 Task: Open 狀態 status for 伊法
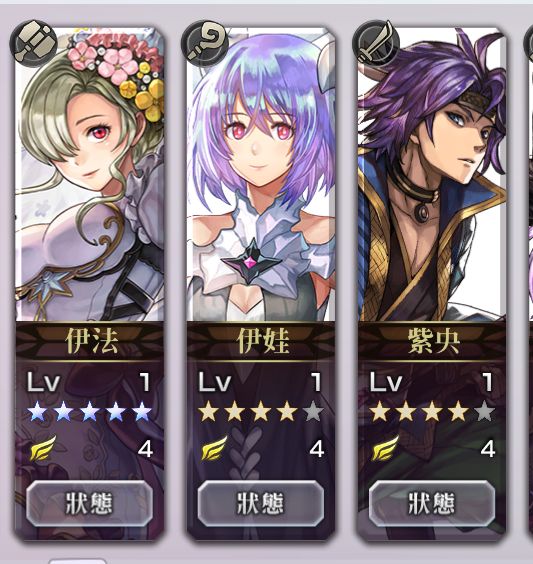pos(89,503)
